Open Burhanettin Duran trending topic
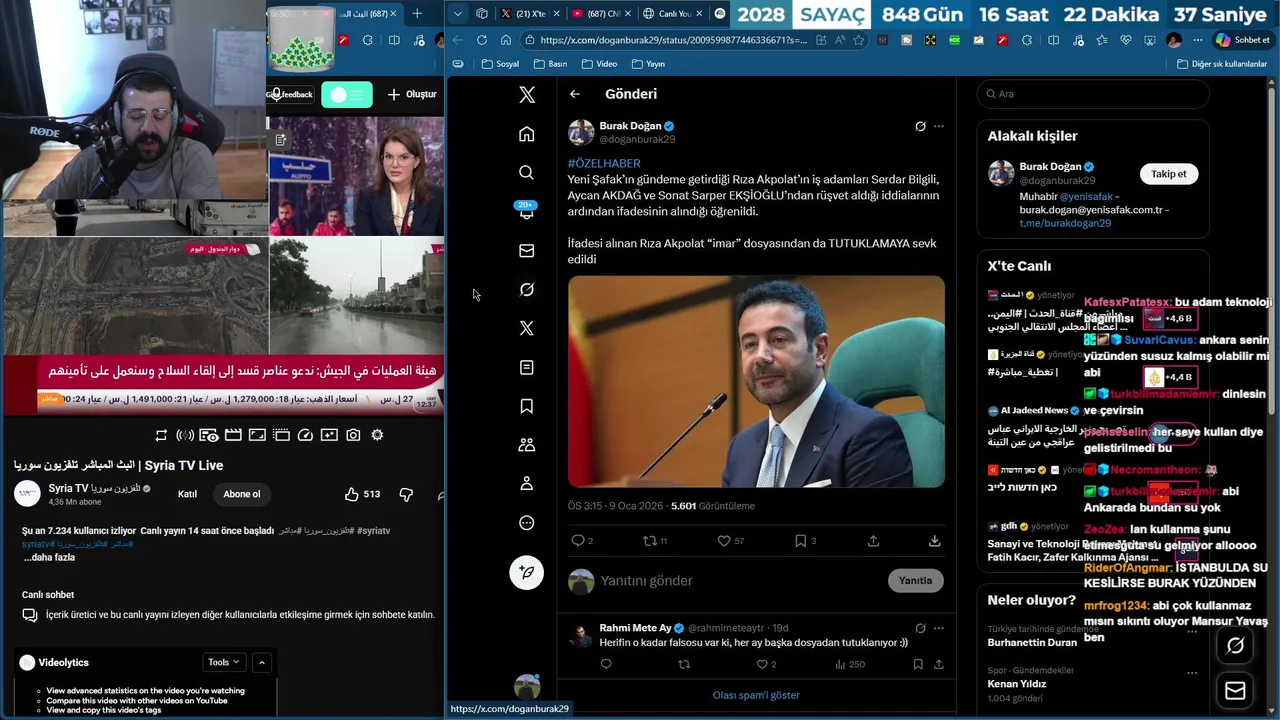This screenshot has height=720, width=1280. (x=1032, y=642)
